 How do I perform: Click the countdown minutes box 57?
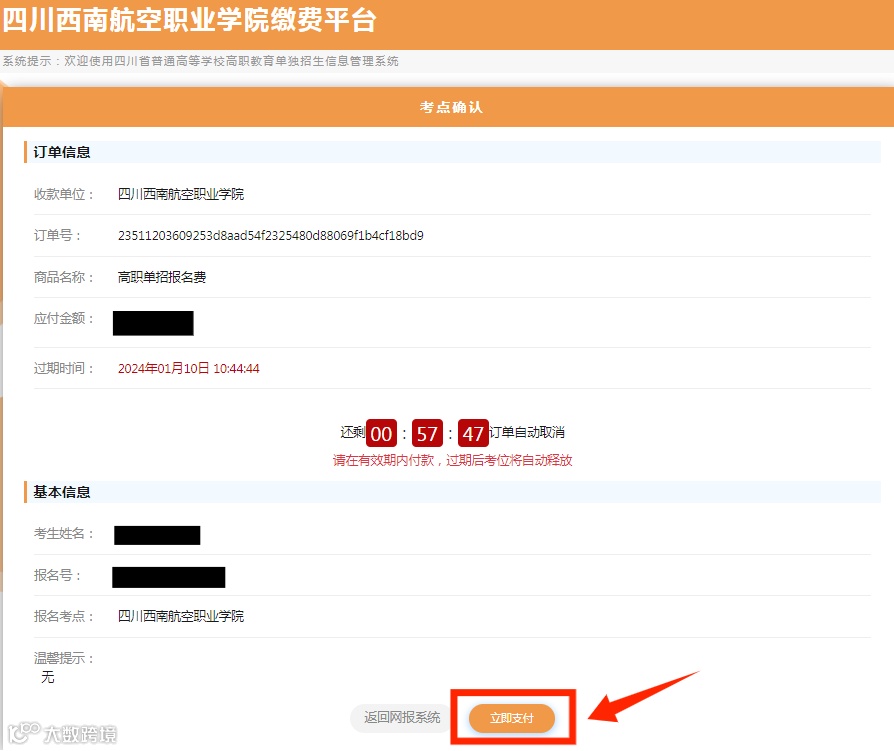pos(427,433)
